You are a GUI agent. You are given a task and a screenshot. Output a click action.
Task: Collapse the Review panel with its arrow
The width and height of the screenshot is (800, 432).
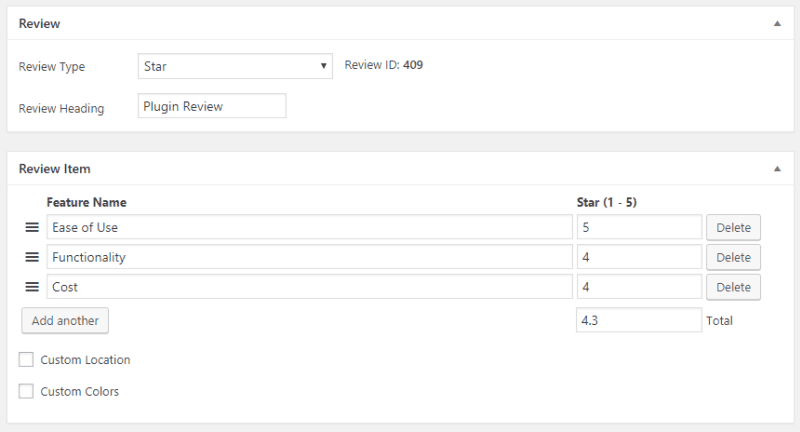point(777,23)
